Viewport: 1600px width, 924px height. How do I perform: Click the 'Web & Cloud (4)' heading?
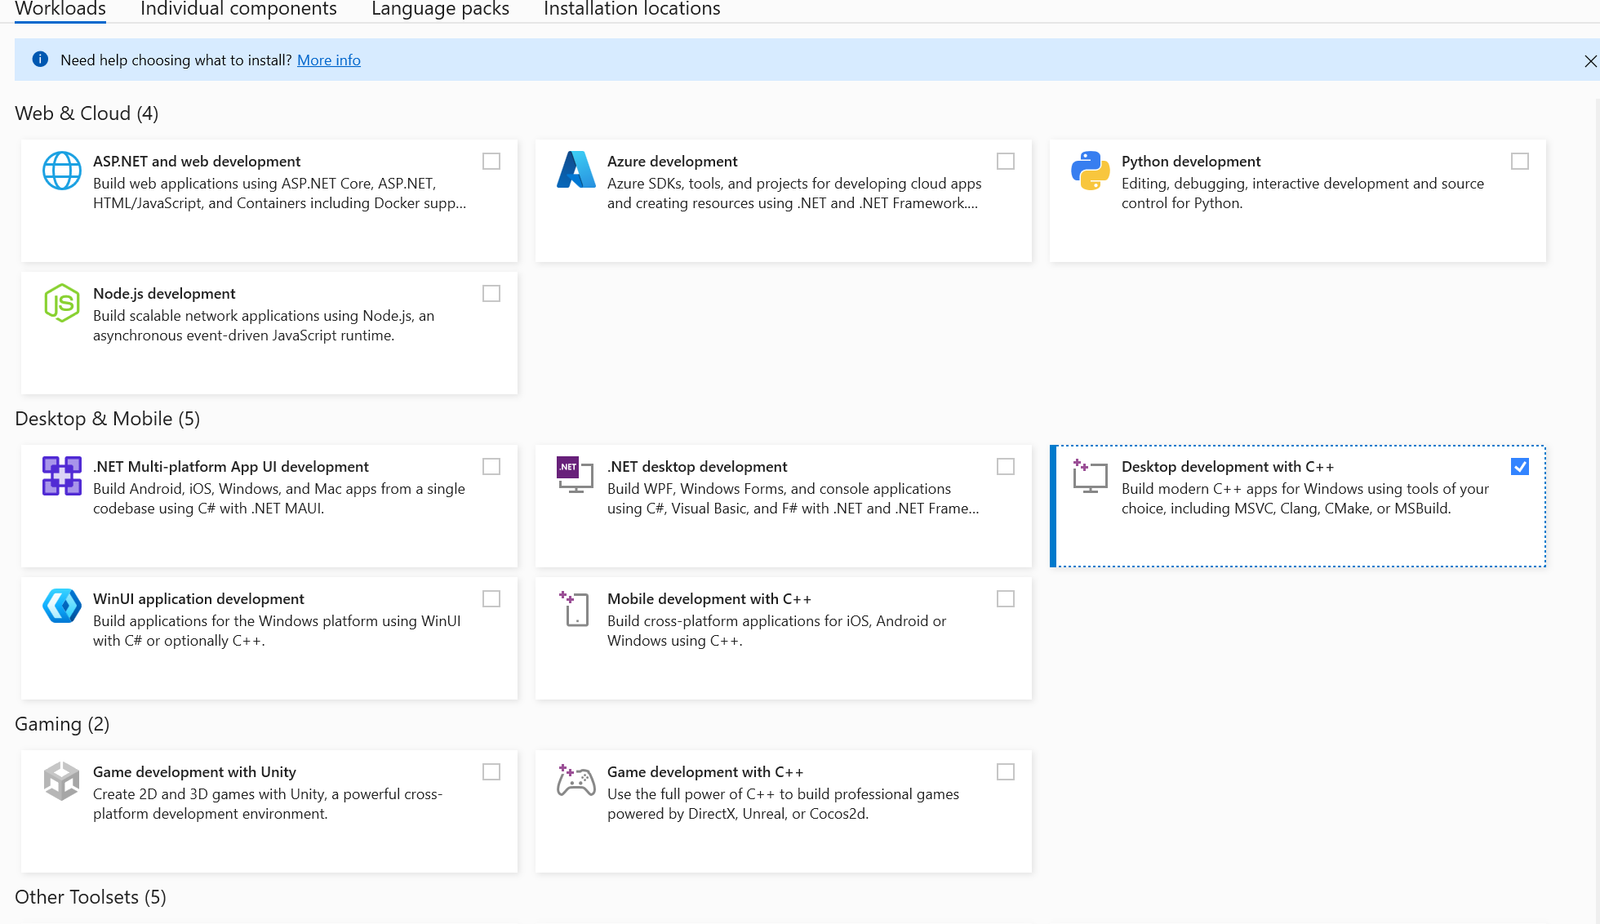pyautogui.click(x=86, y=113)
